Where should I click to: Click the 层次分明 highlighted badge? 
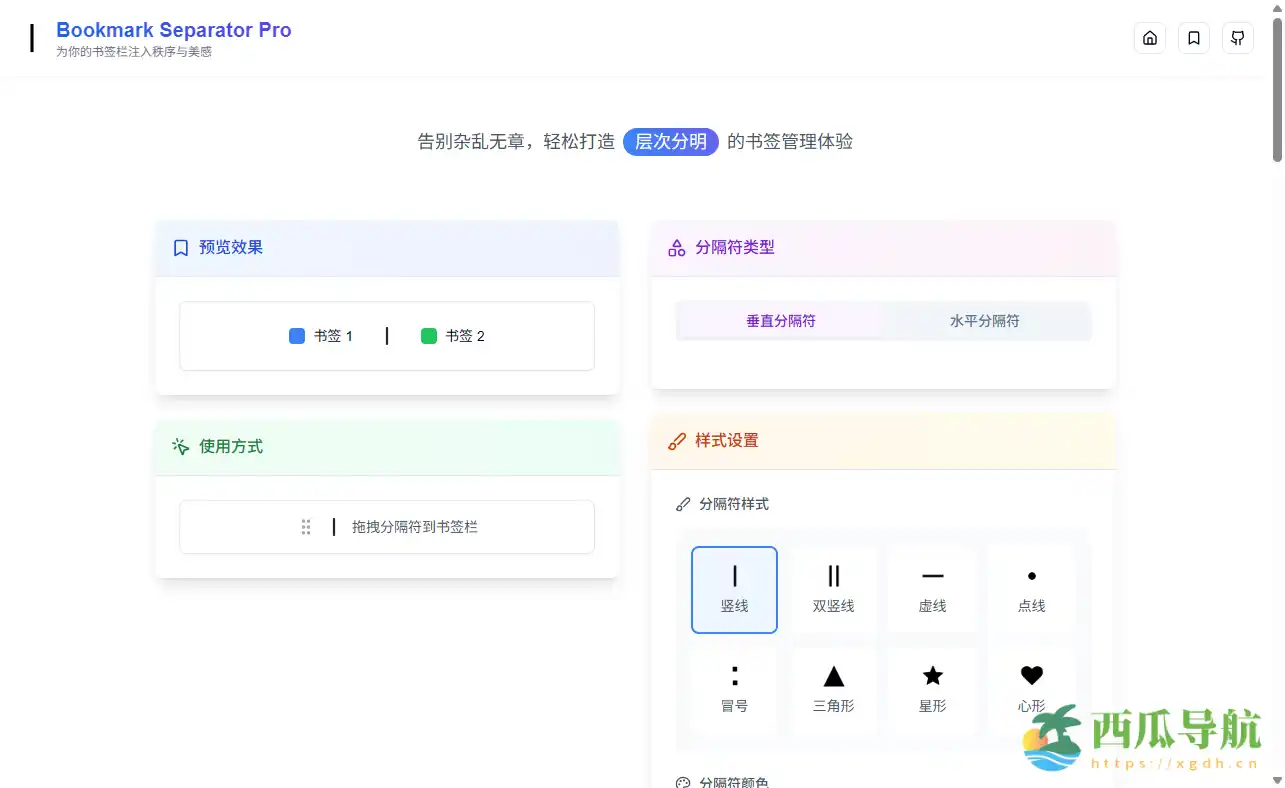pyautogui.click(x=670, y=142)
